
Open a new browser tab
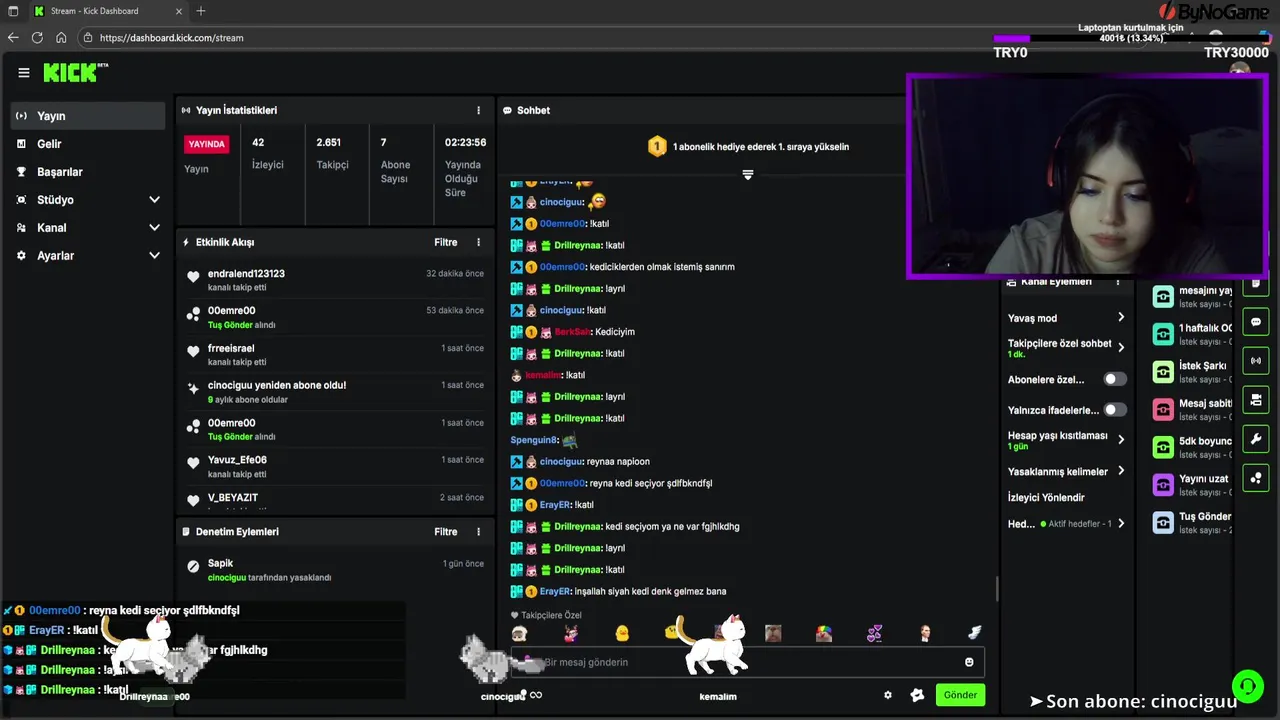pos(201,11)
